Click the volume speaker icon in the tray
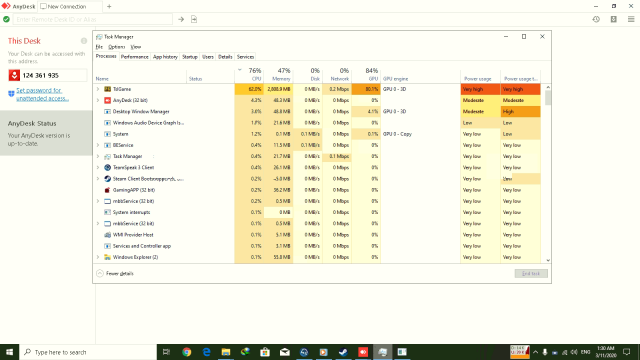Viewport: 640px width, 360px height. [574, 352]
